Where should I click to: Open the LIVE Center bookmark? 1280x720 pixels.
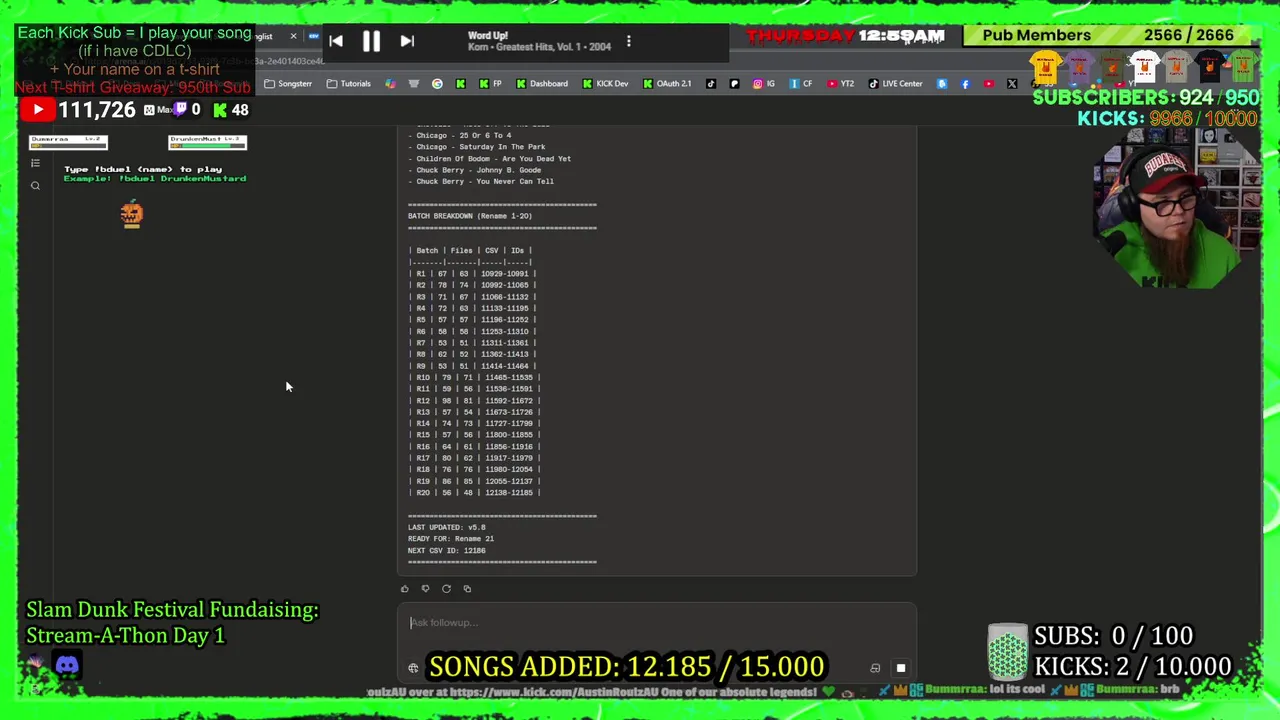coord(895,84)
